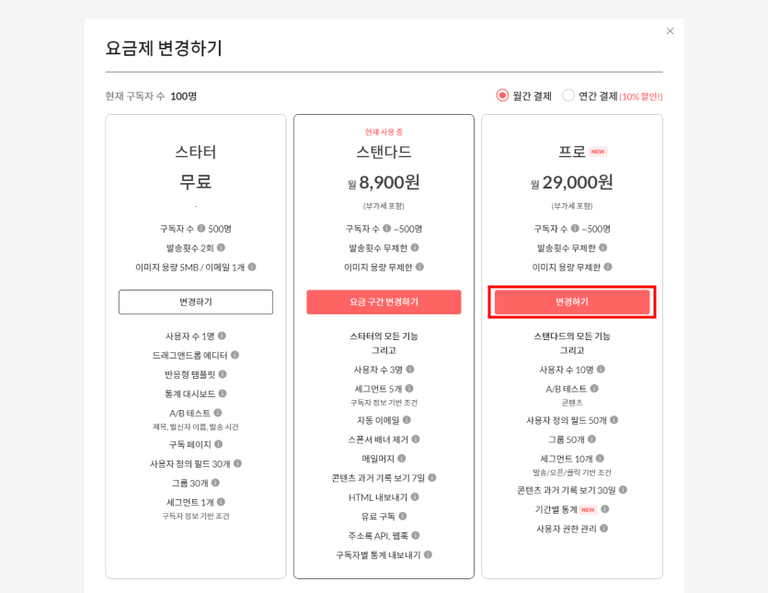Click 변경하기 button in 프로 plan
Image resolution: width=768 pixels, height=593 pixels.
coord(572,302)
